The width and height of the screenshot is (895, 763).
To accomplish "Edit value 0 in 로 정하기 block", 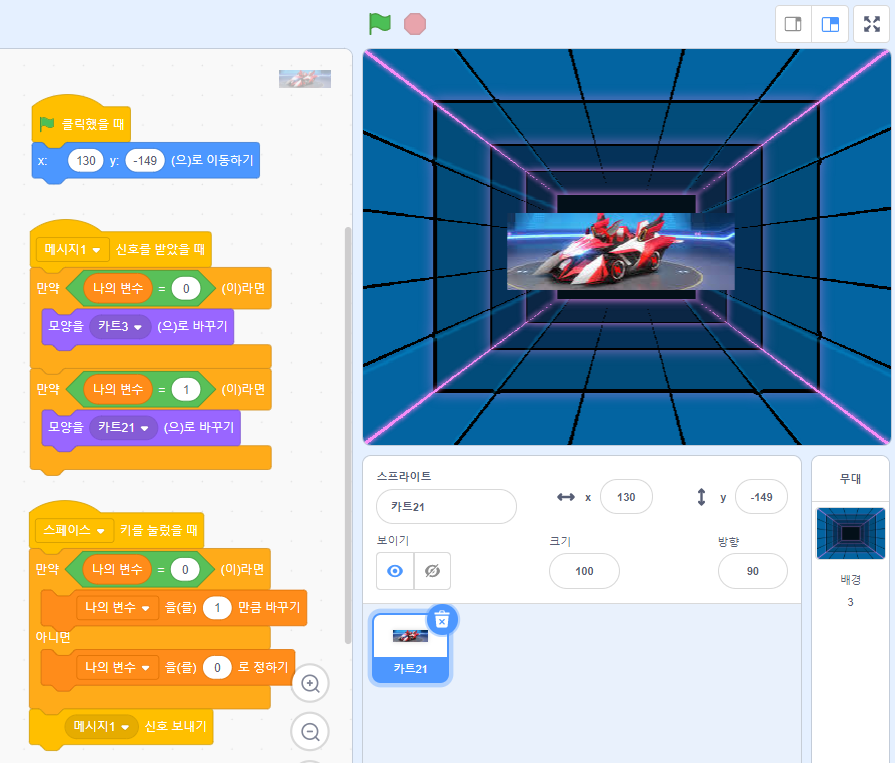I will (217, 667).
